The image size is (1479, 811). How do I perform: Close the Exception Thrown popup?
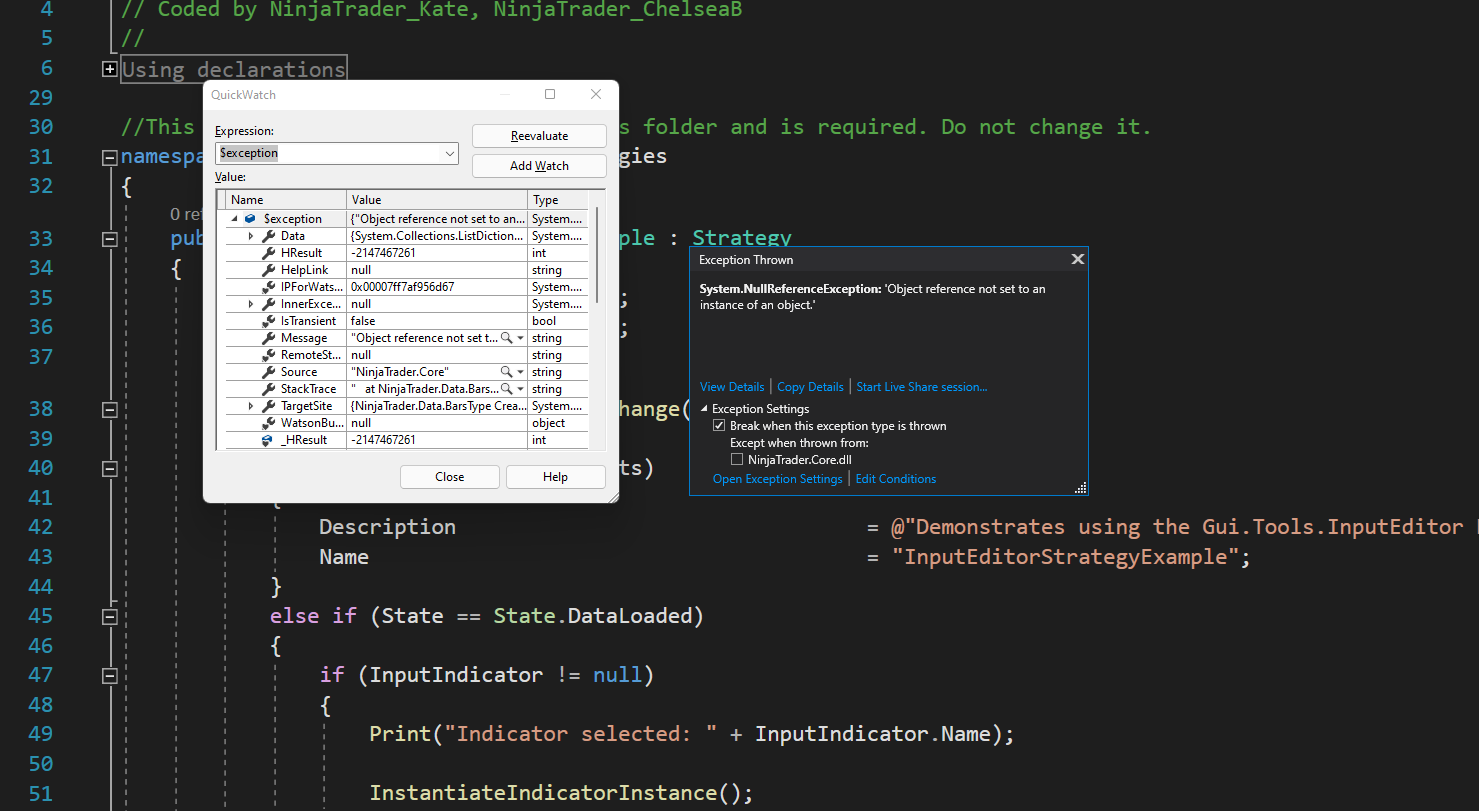click(1077, 259)
